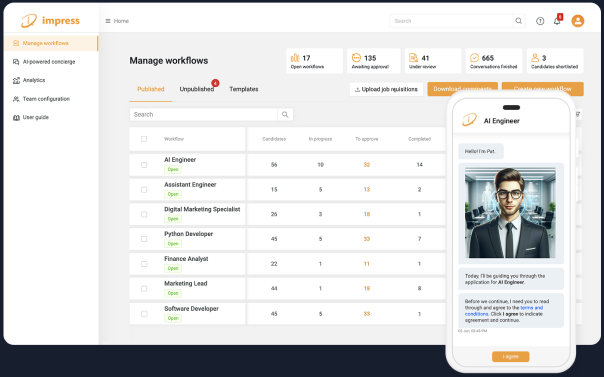
Task: Click the Create new workflow button
Action: coord(542,89)
